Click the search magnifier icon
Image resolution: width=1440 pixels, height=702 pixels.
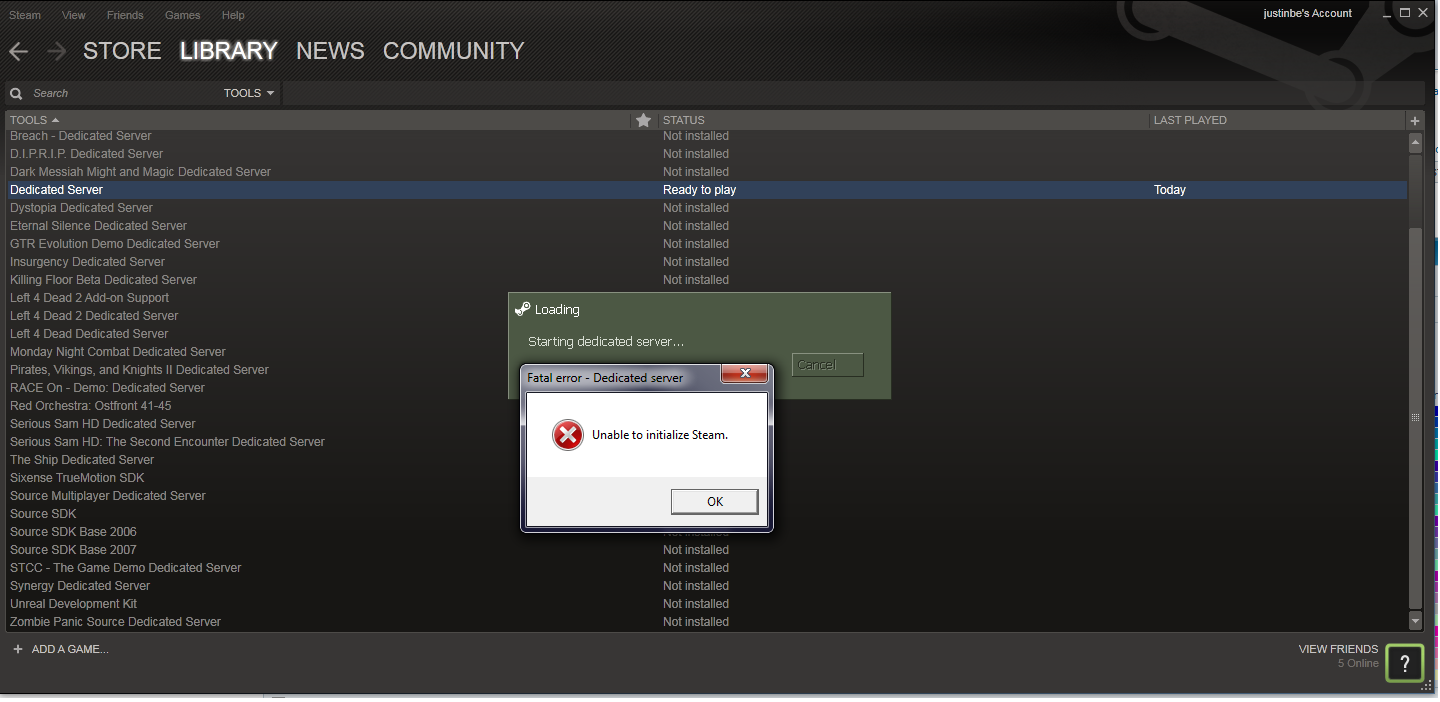click(16, 93)
